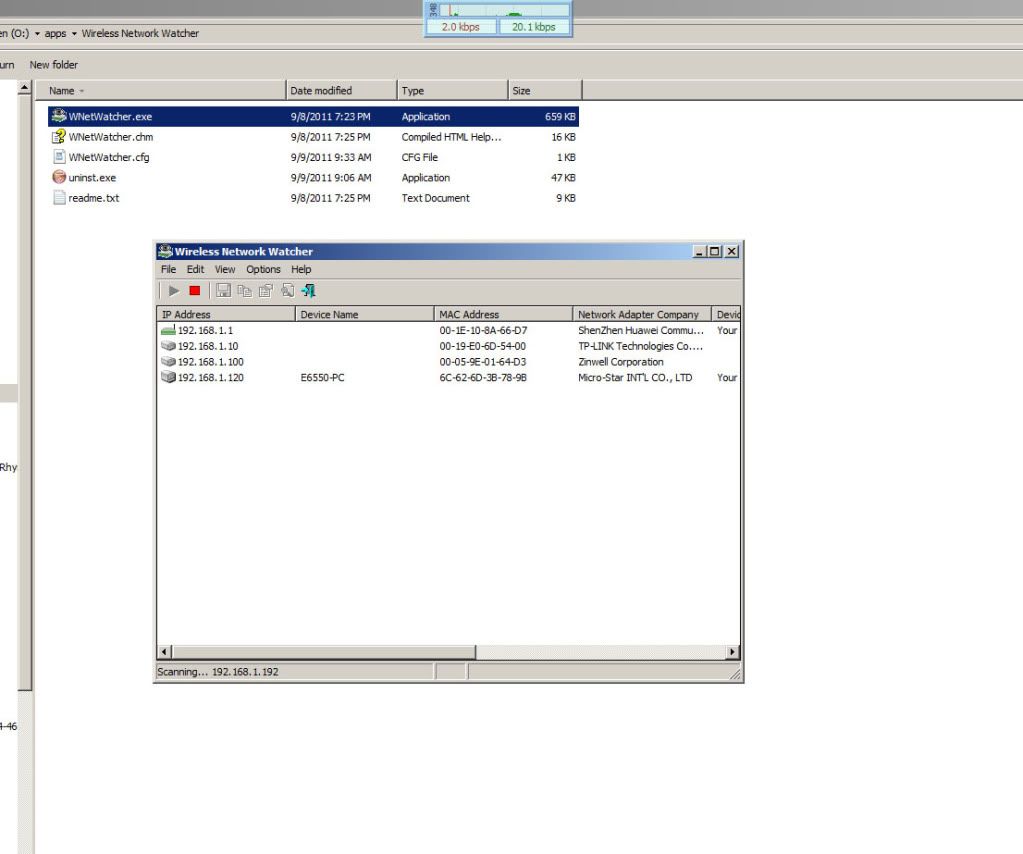This screenshot has width=1023, height=854.
Task: Open the File menu in Wireless Network Watcher
Action: tap(168, 270)
